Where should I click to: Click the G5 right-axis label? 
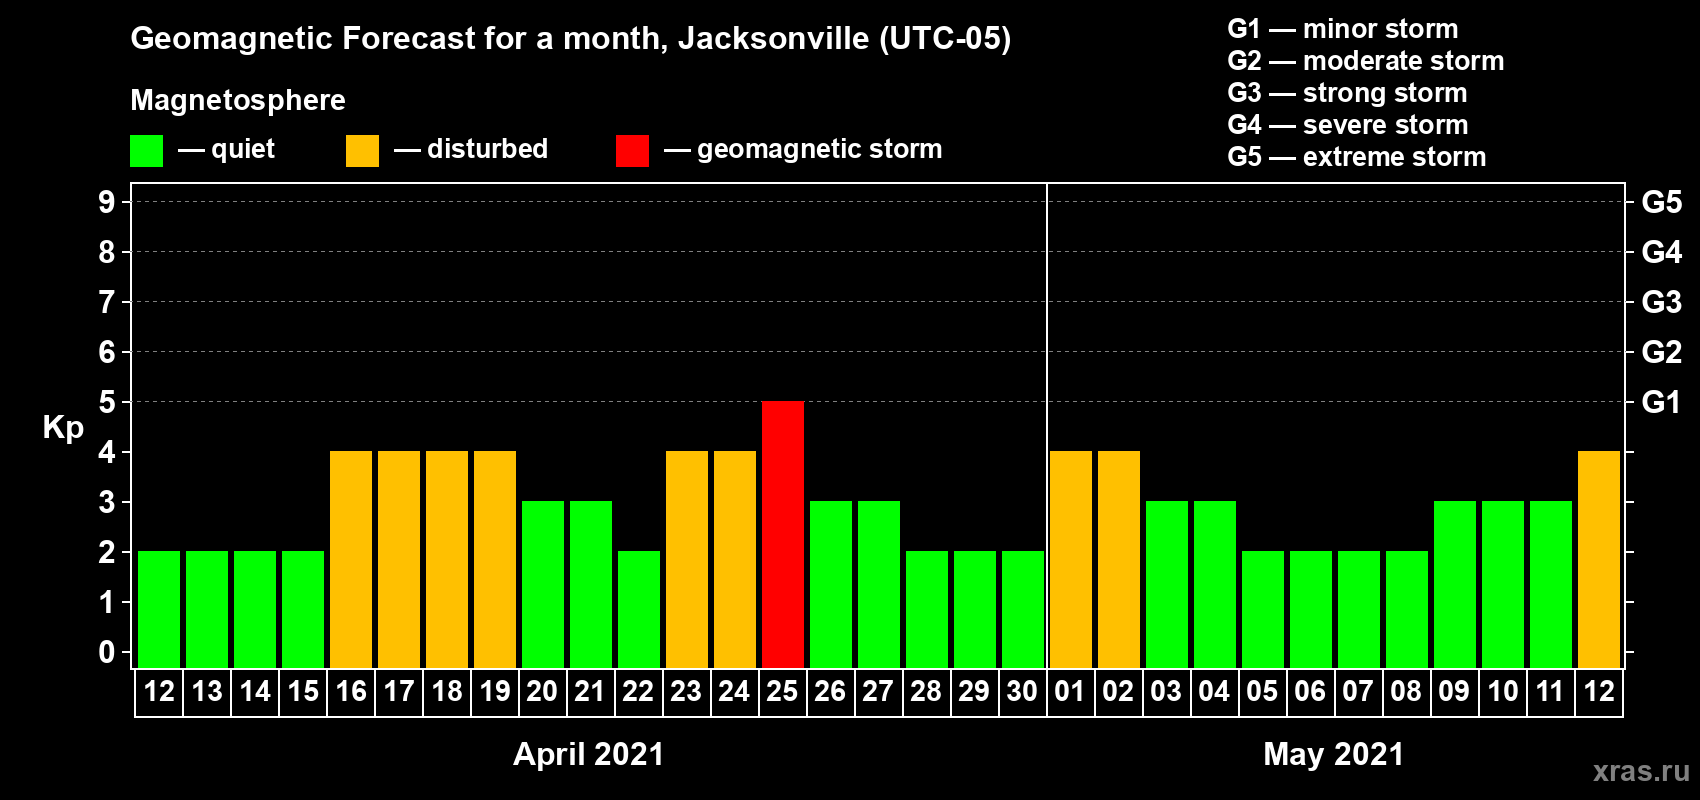pos(1661,202)
